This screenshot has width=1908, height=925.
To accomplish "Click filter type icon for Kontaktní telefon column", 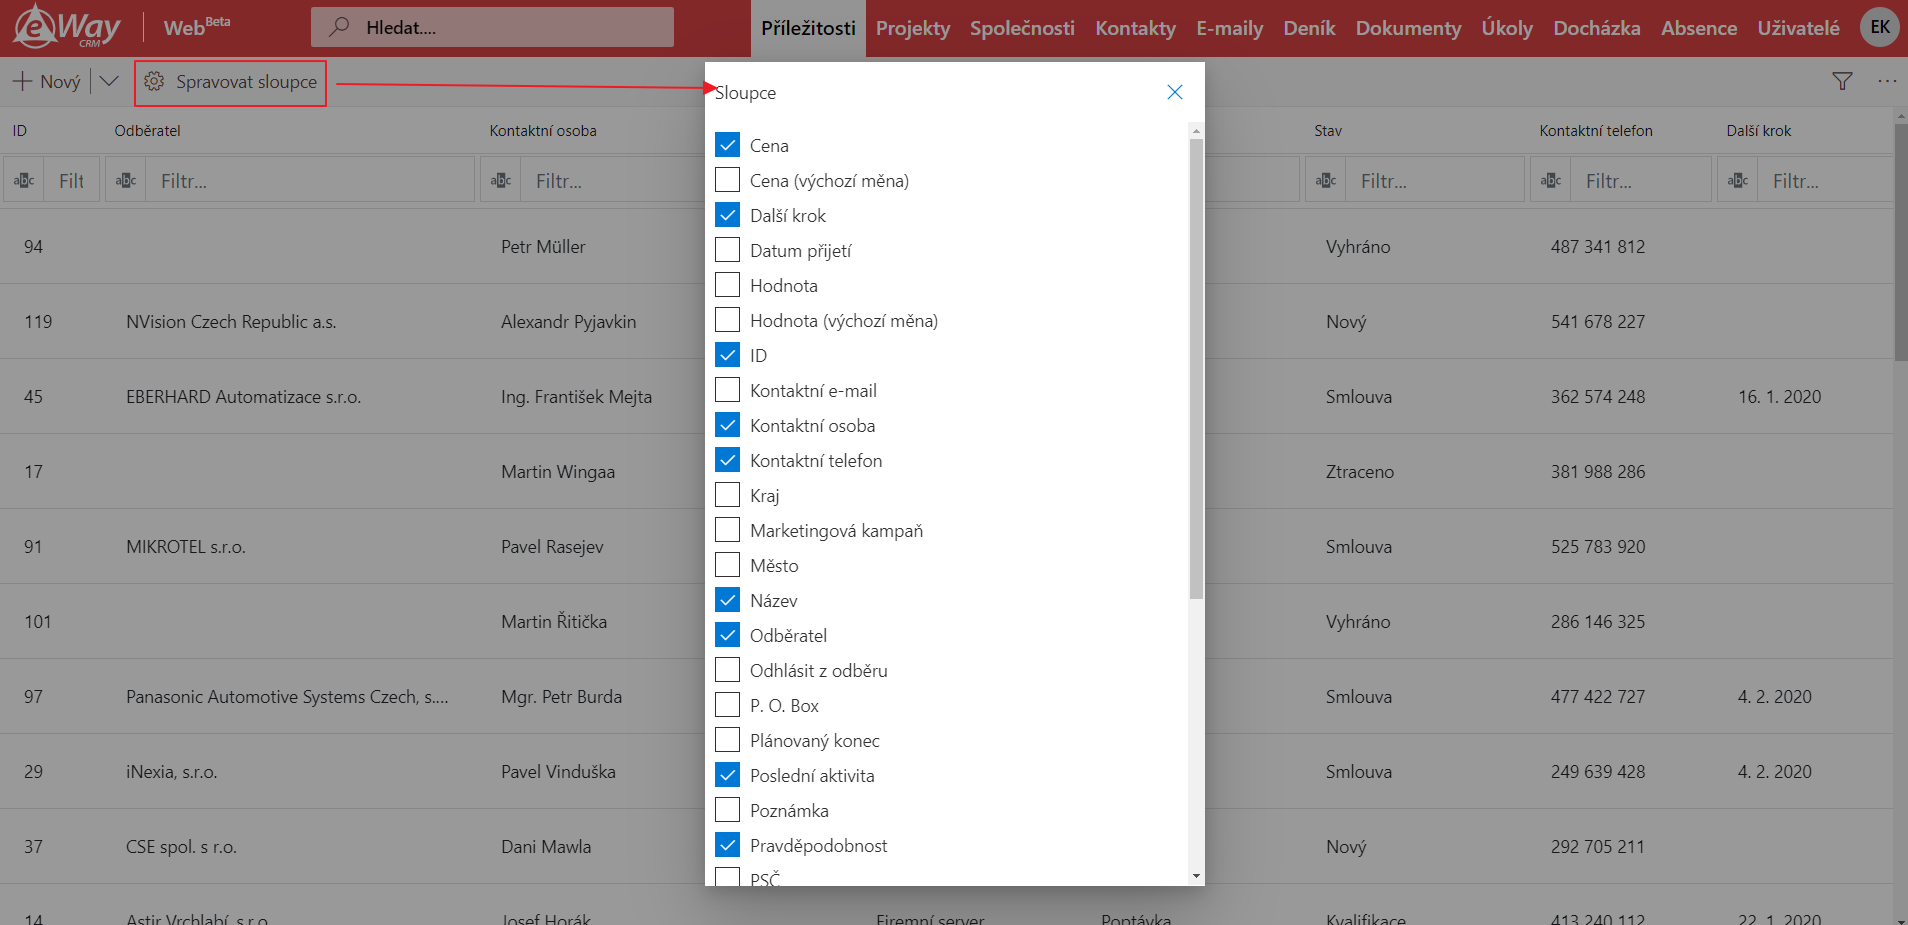I will pyautogui.click(x=1551, y=181).
